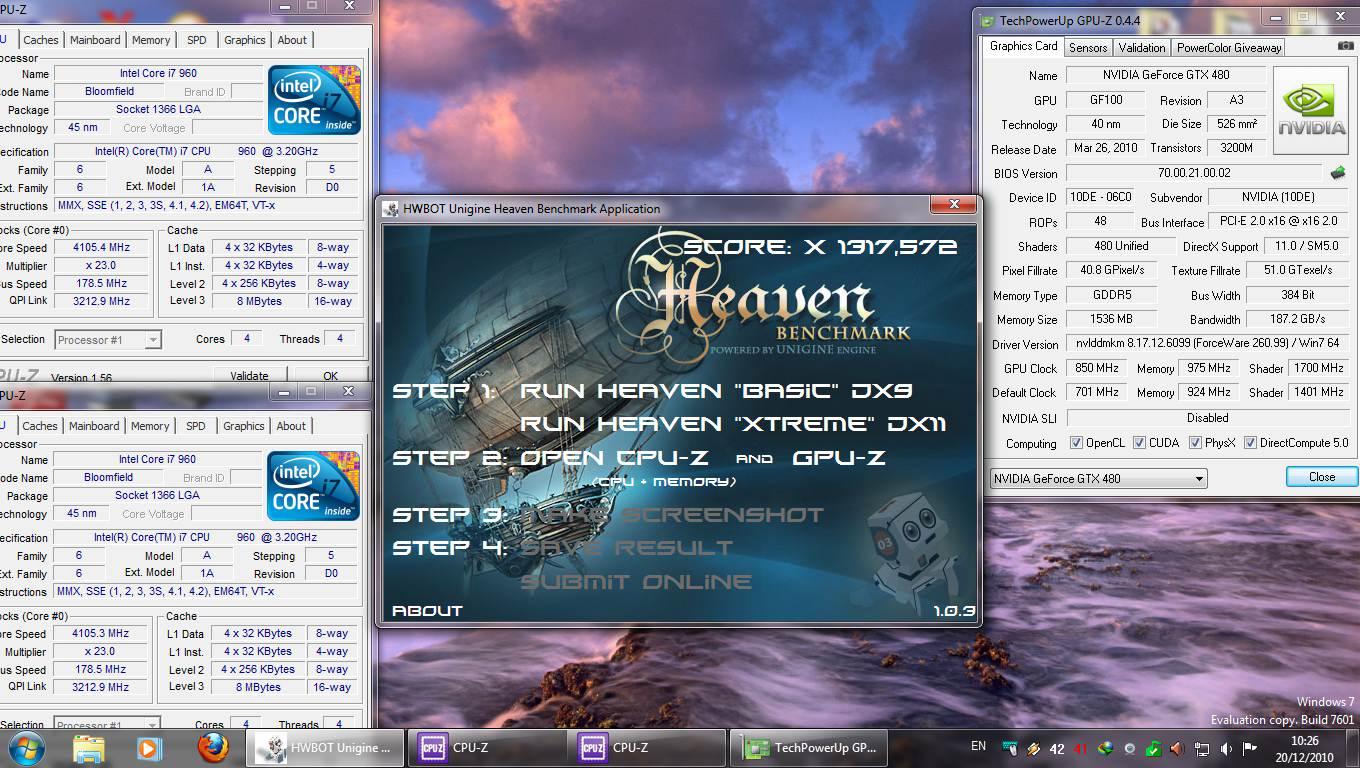Image resolution: width=1360 pixels, height=768 pixels.
Task: Click the NVIDIA SLI Disabled field
Action: point(1208,418)
